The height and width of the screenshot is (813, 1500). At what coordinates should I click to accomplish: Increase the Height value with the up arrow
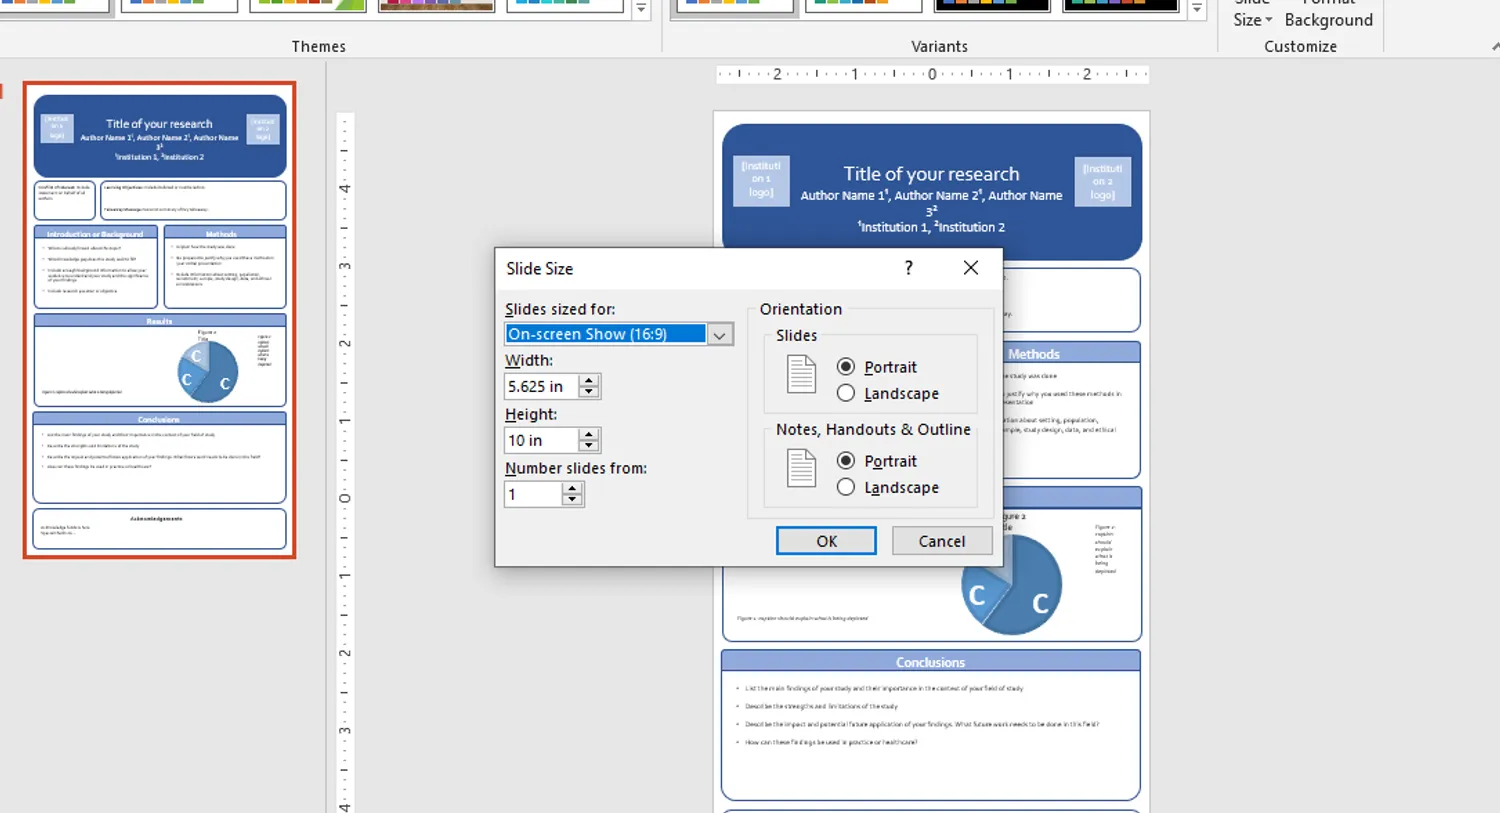pos(589,434)
